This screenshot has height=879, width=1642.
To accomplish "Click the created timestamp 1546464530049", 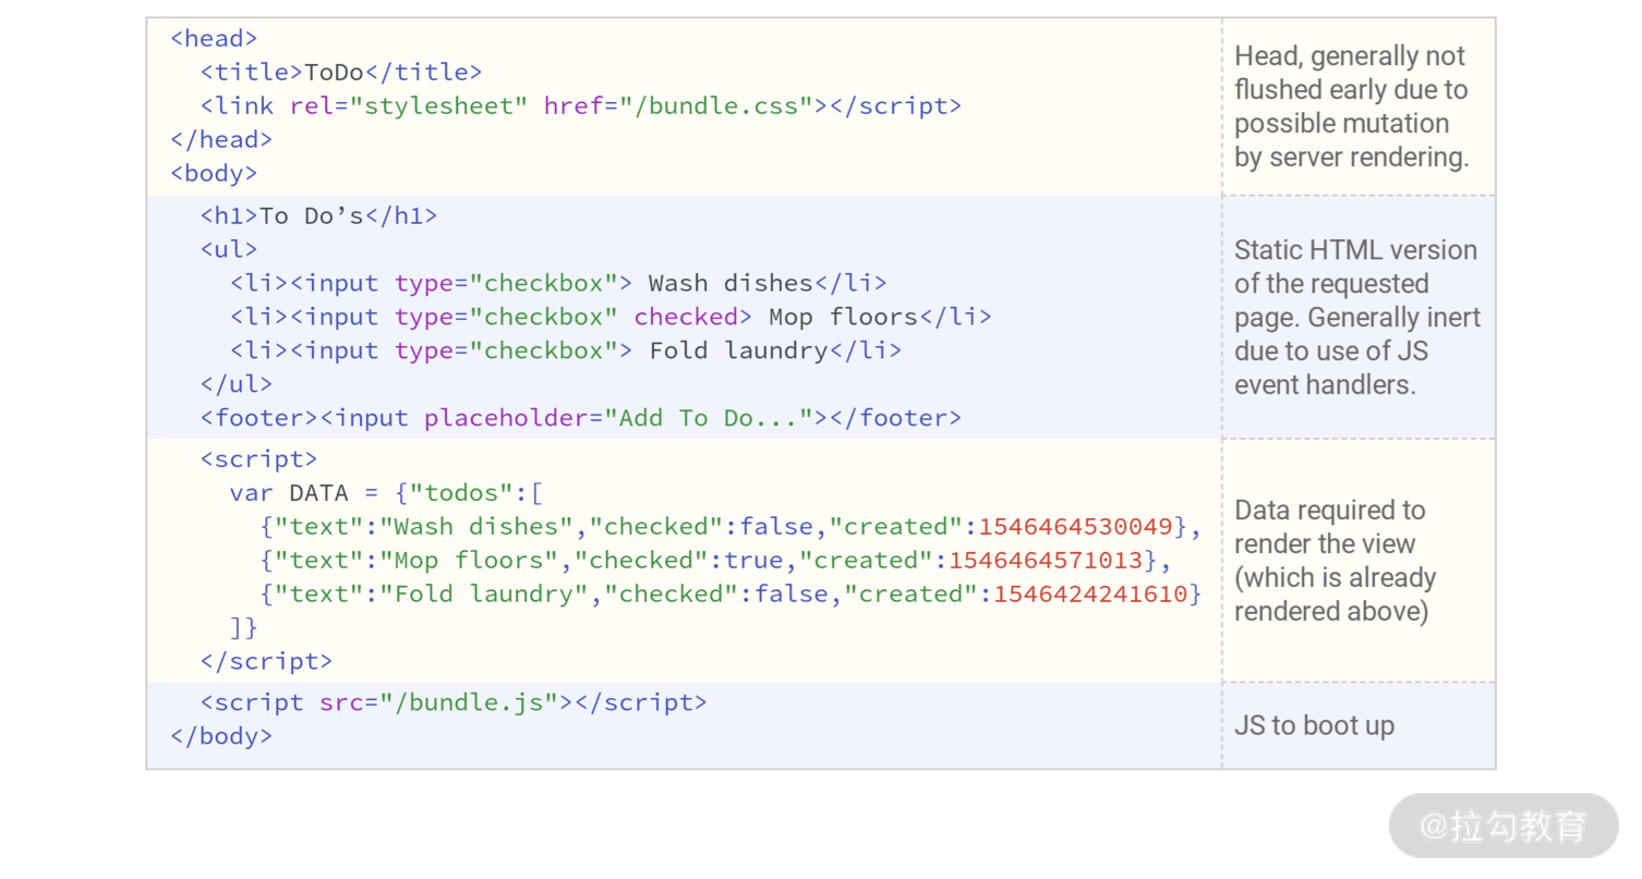I will tap(1075, 527).
